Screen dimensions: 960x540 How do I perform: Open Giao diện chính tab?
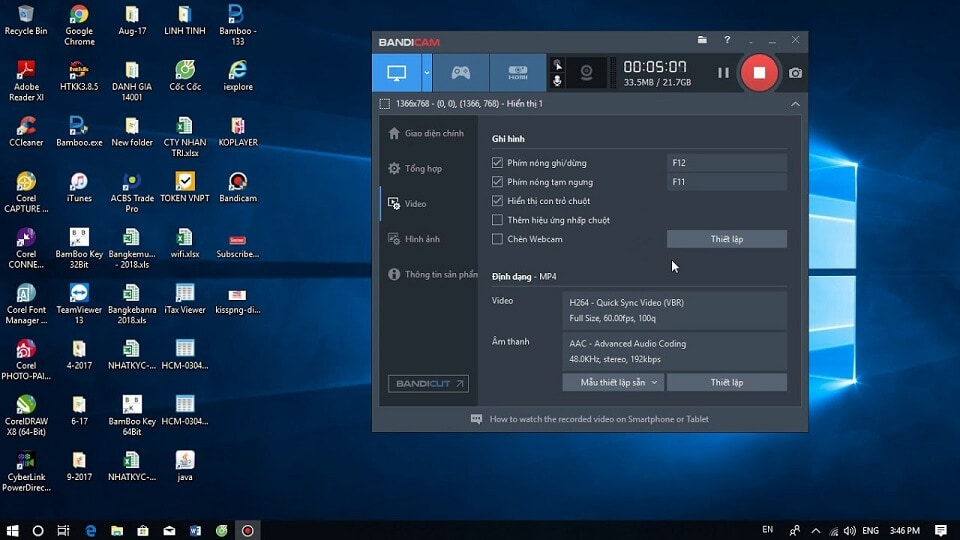429,133
